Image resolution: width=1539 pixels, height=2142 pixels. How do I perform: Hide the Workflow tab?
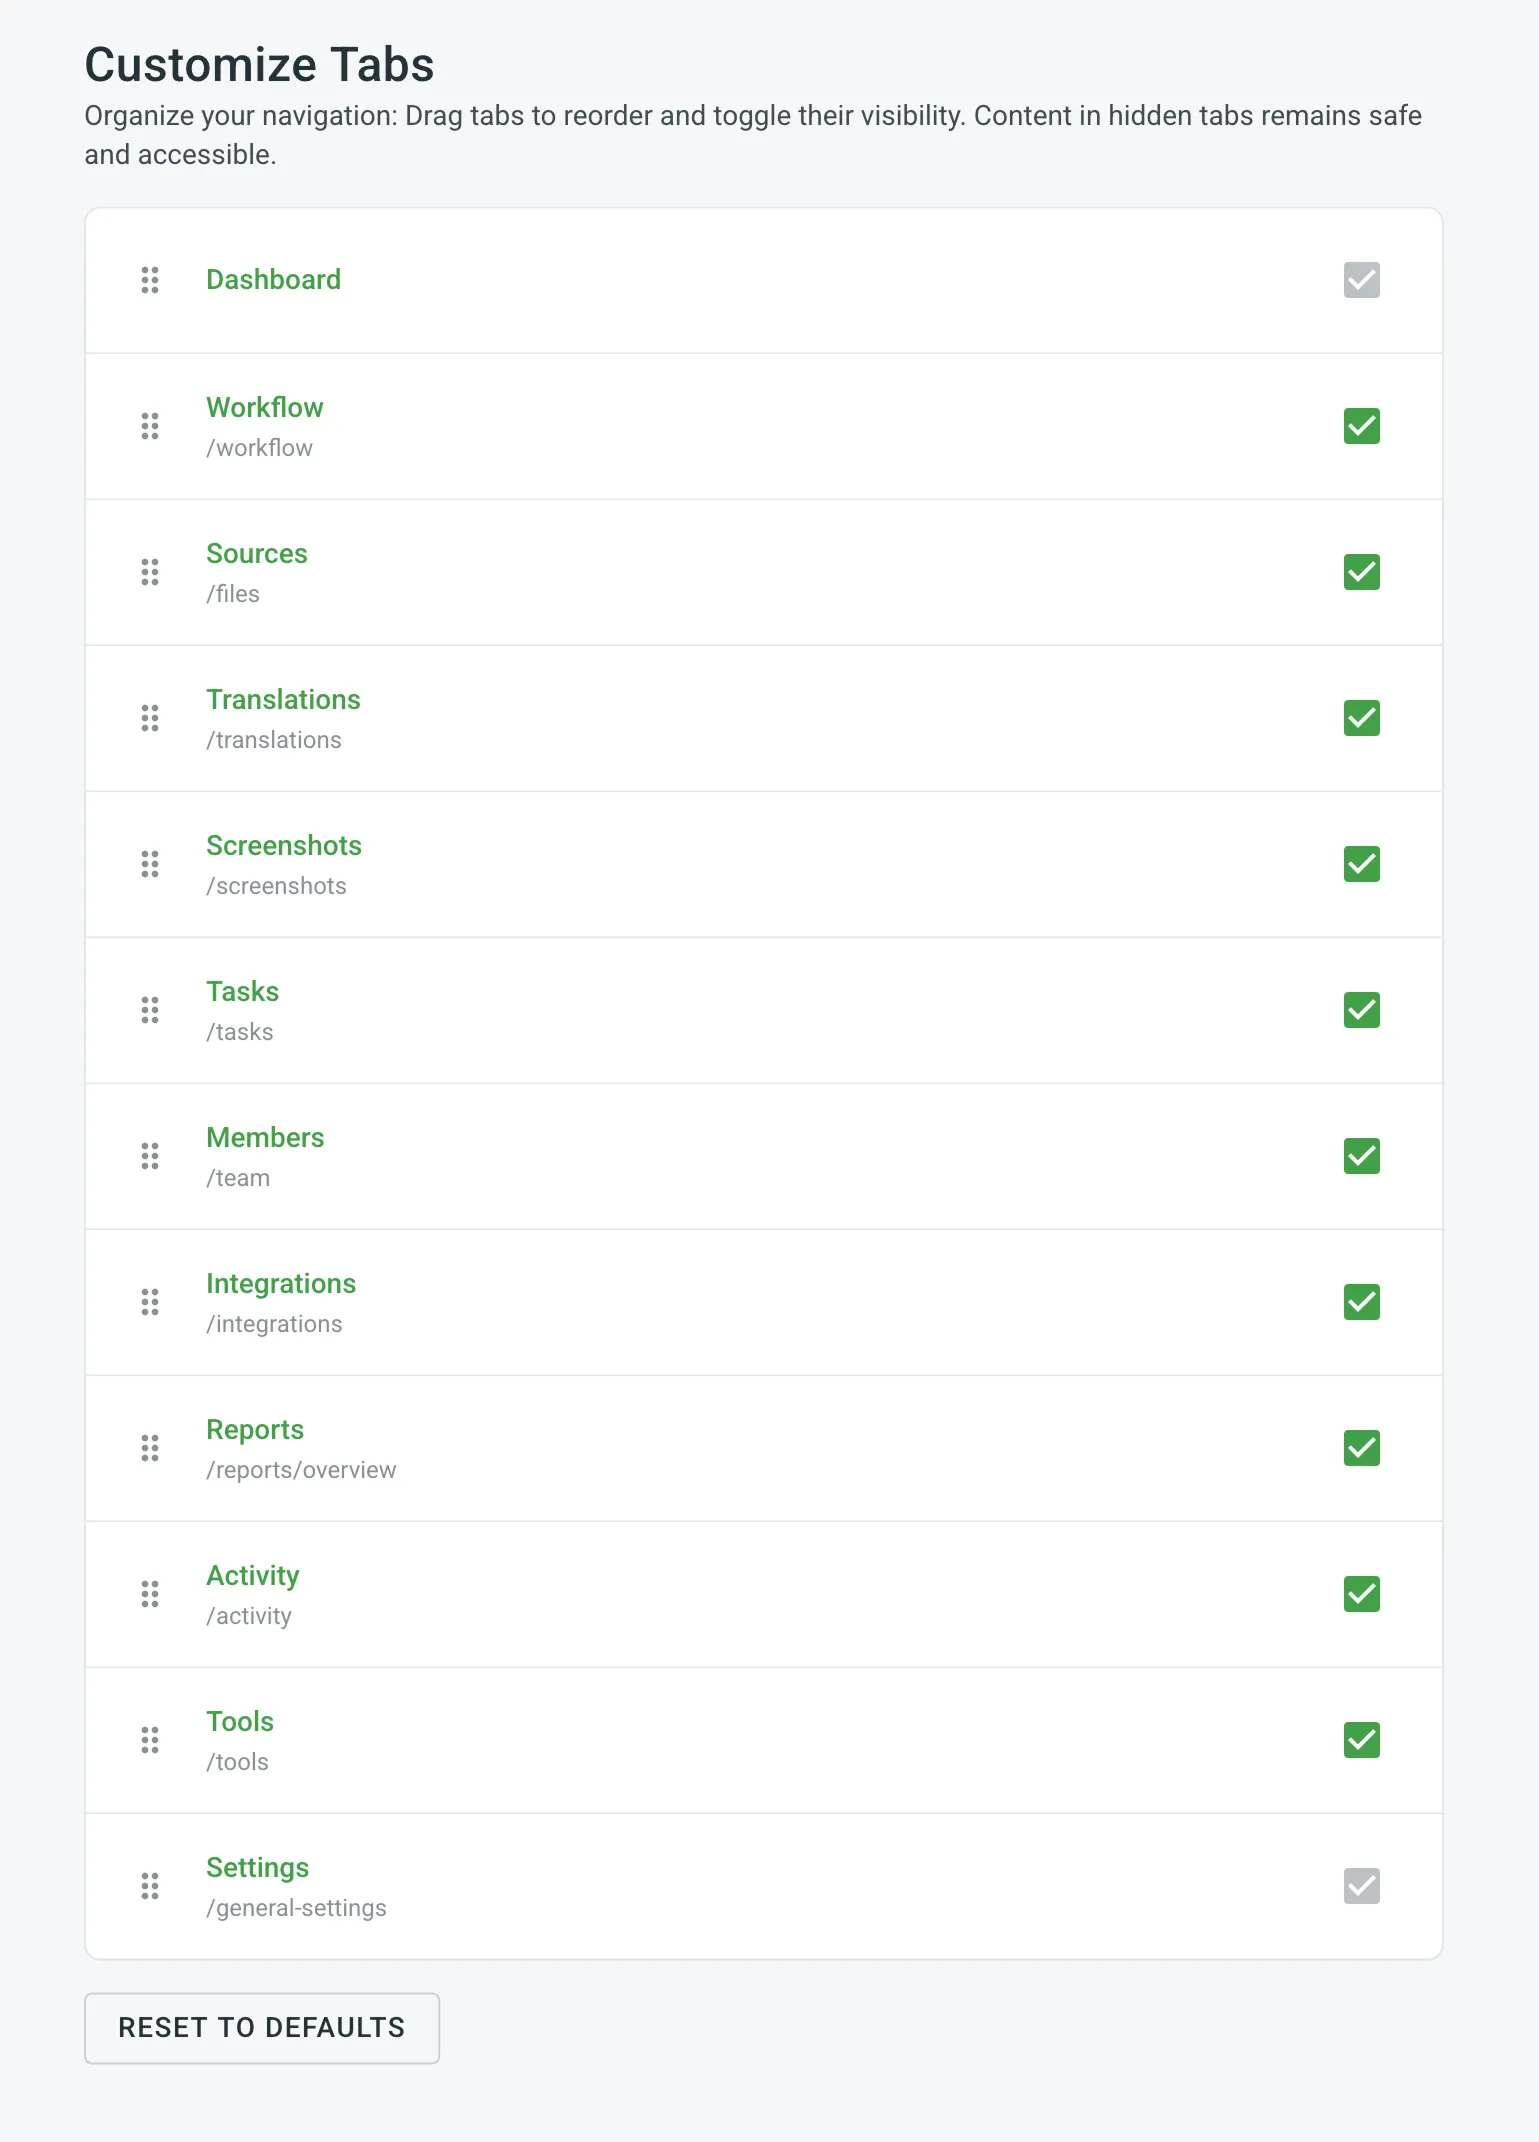tap(1361, 426)
